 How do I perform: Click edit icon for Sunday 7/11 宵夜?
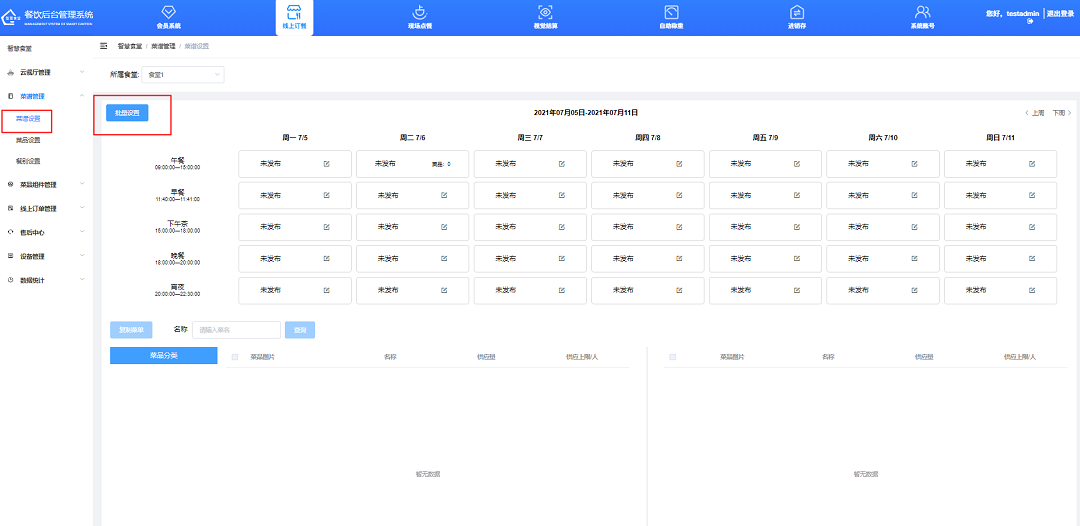coord(1032,290)
